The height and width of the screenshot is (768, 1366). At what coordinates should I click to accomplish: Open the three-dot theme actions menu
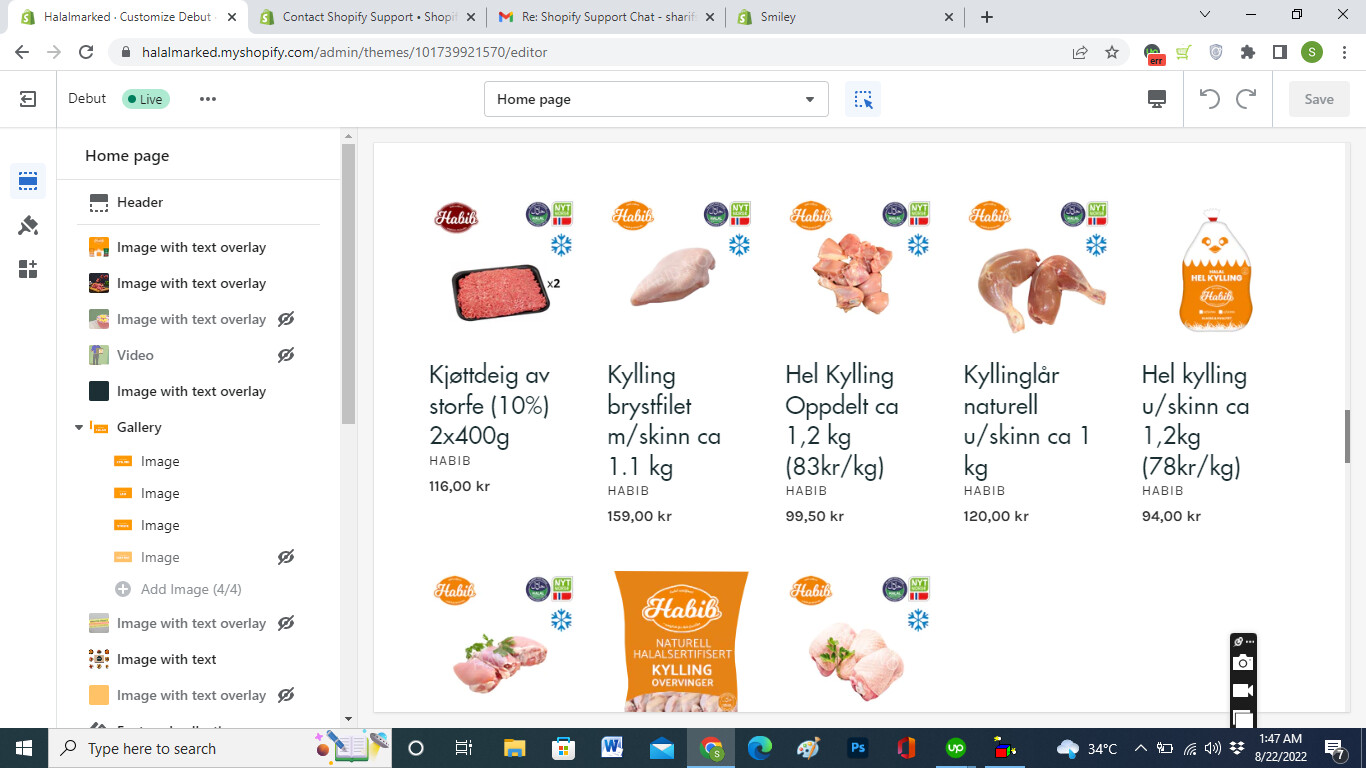pos(208,99)
